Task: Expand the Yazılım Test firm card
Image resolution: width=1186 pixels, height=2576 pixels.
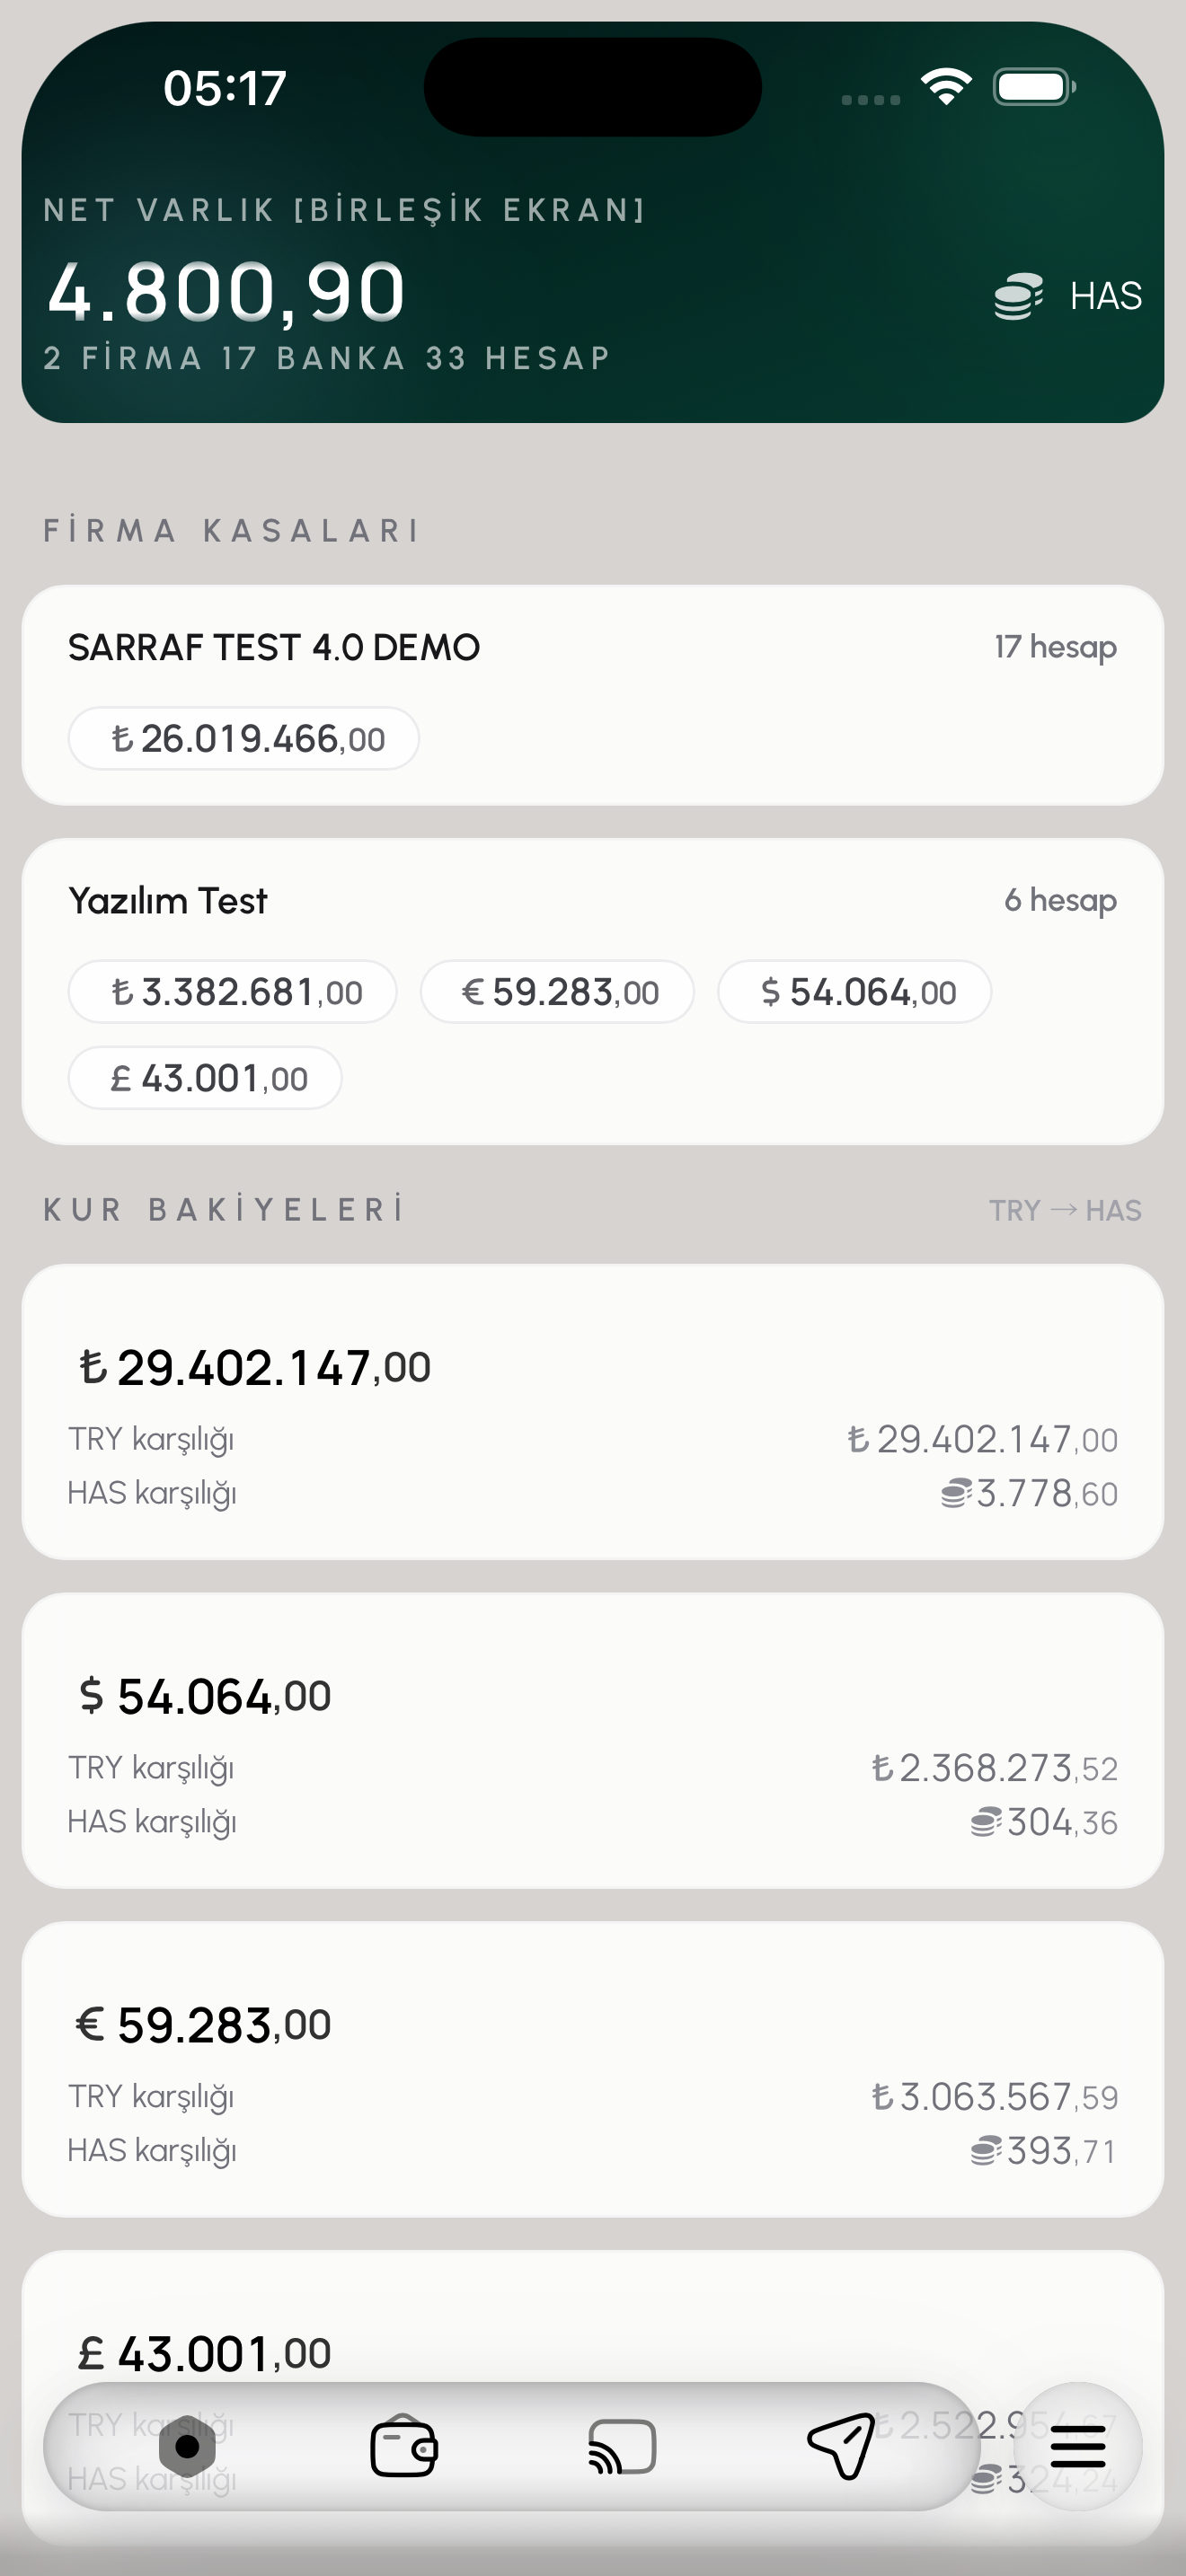Action: pyautogui.click(x=592, y=902)
